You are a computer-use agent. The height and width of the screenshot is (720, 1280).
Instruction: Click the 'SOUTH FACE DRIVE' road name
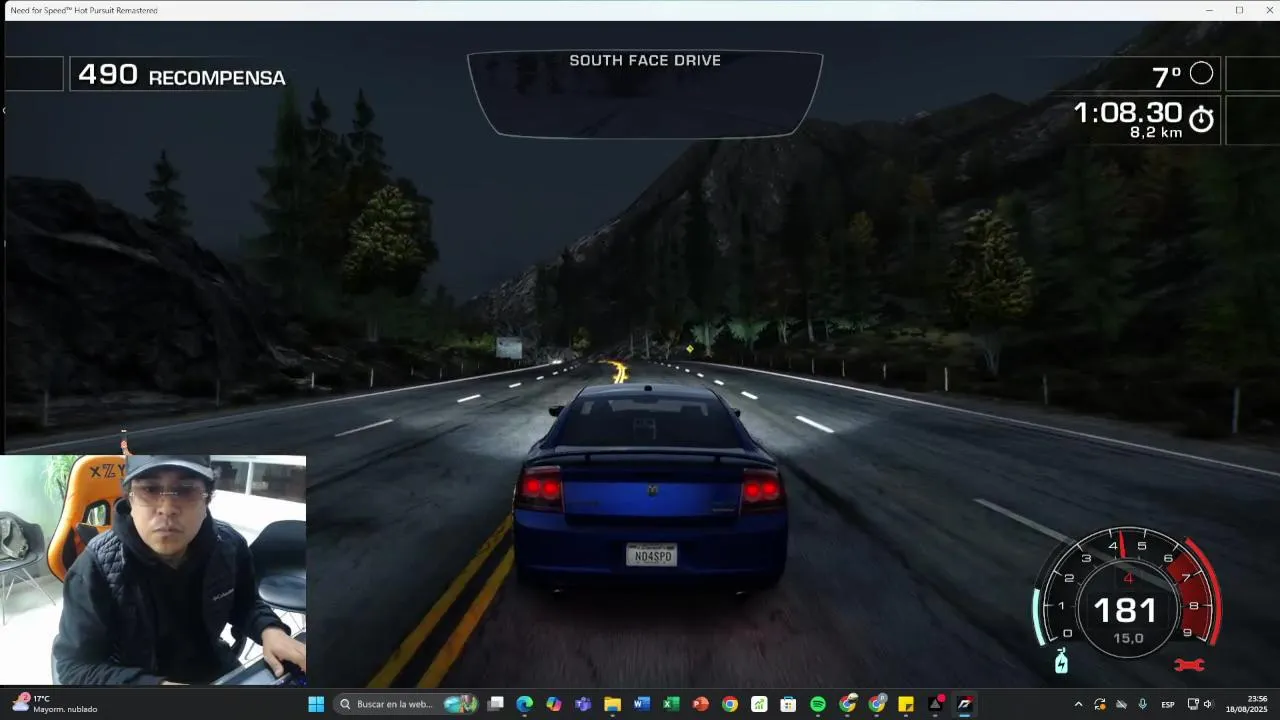click(645, 60)
